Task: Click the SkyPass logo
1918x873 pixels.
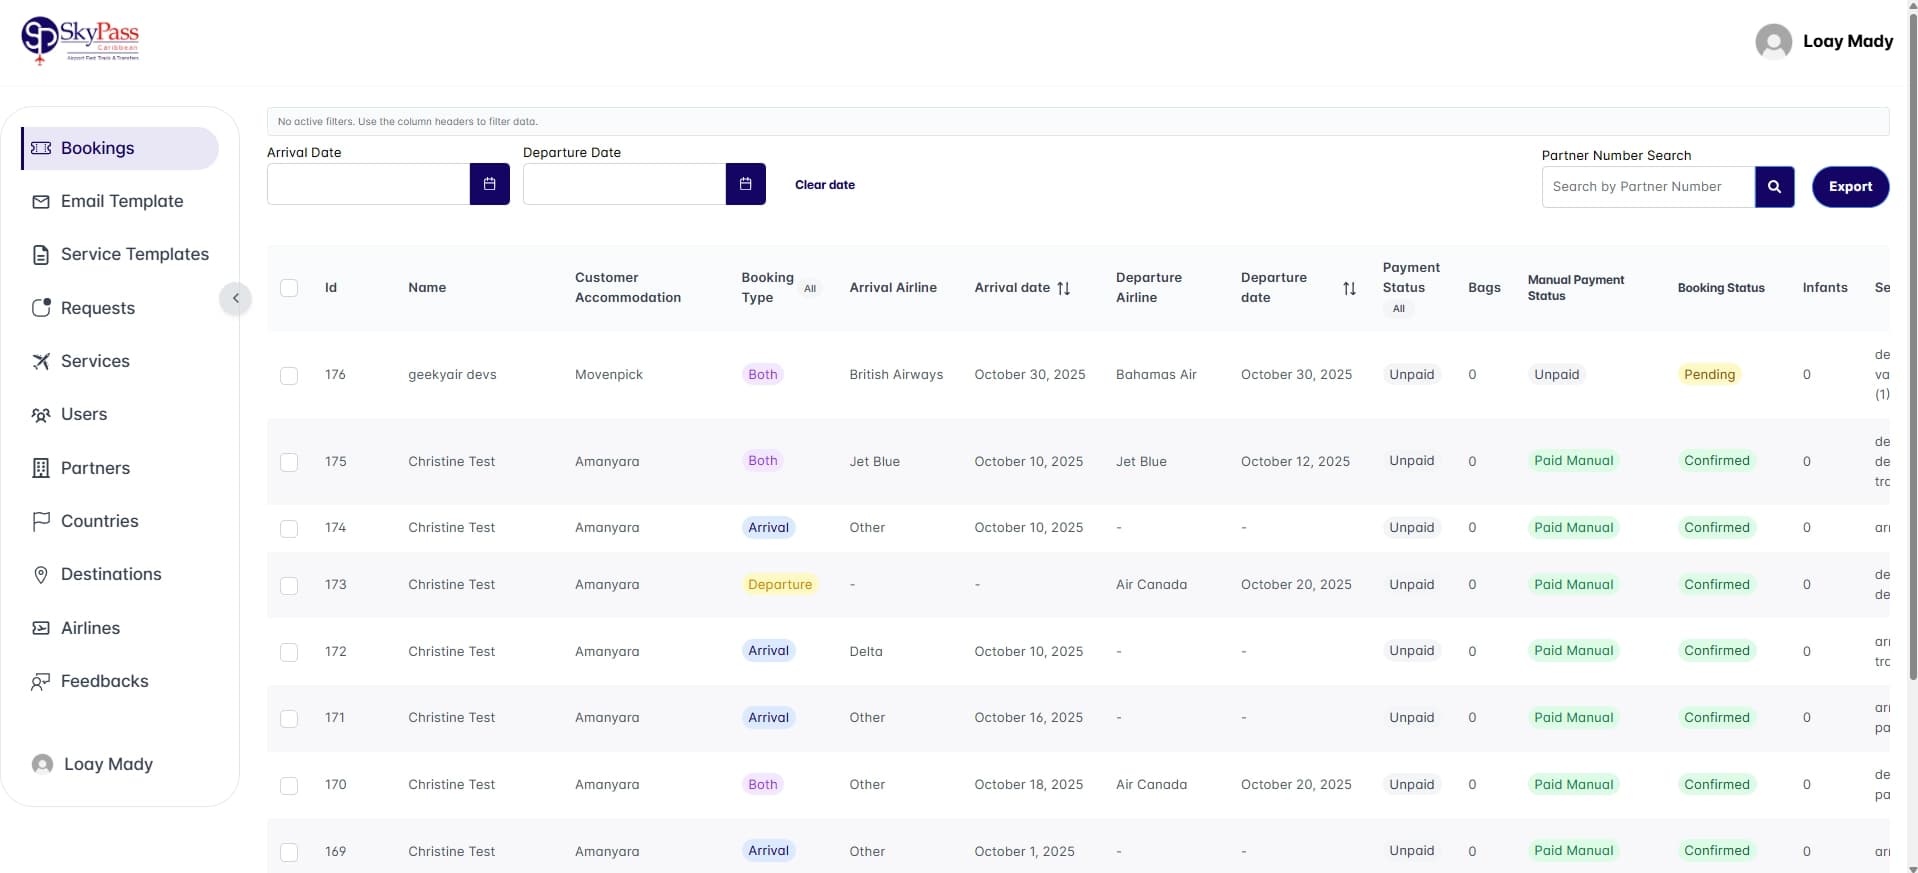Action: 80,41
